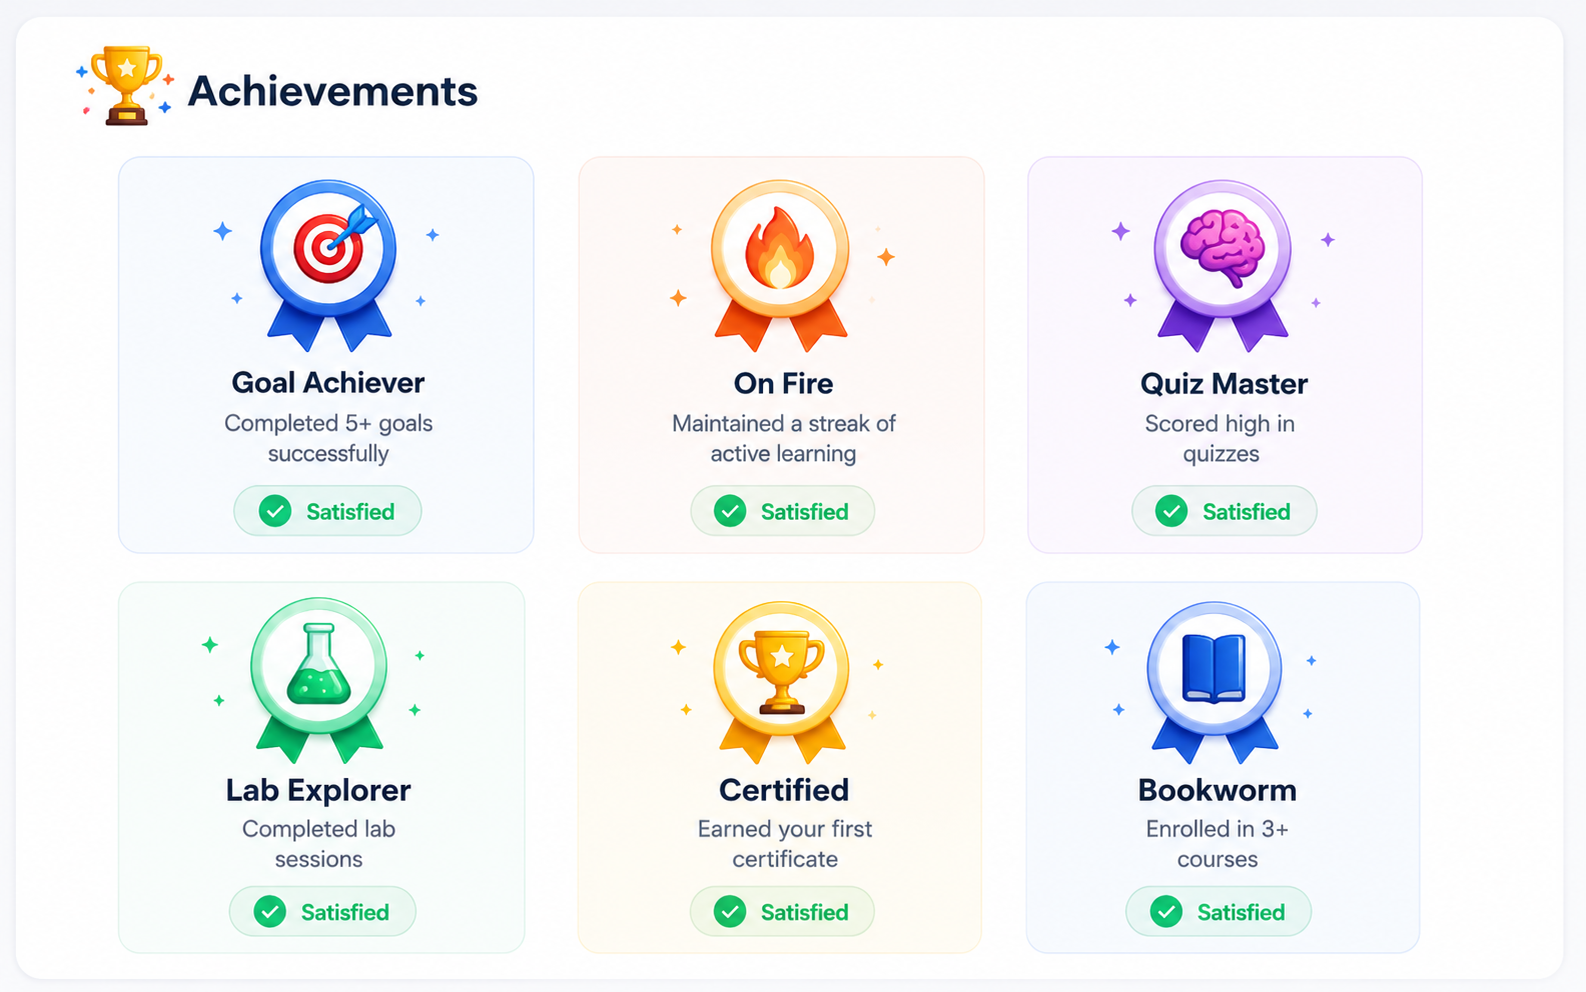Click the green checkmark under Goal Achiever
Image resolution: width=1586 pixels, height=992 pixels.
(x=275, y=511)
